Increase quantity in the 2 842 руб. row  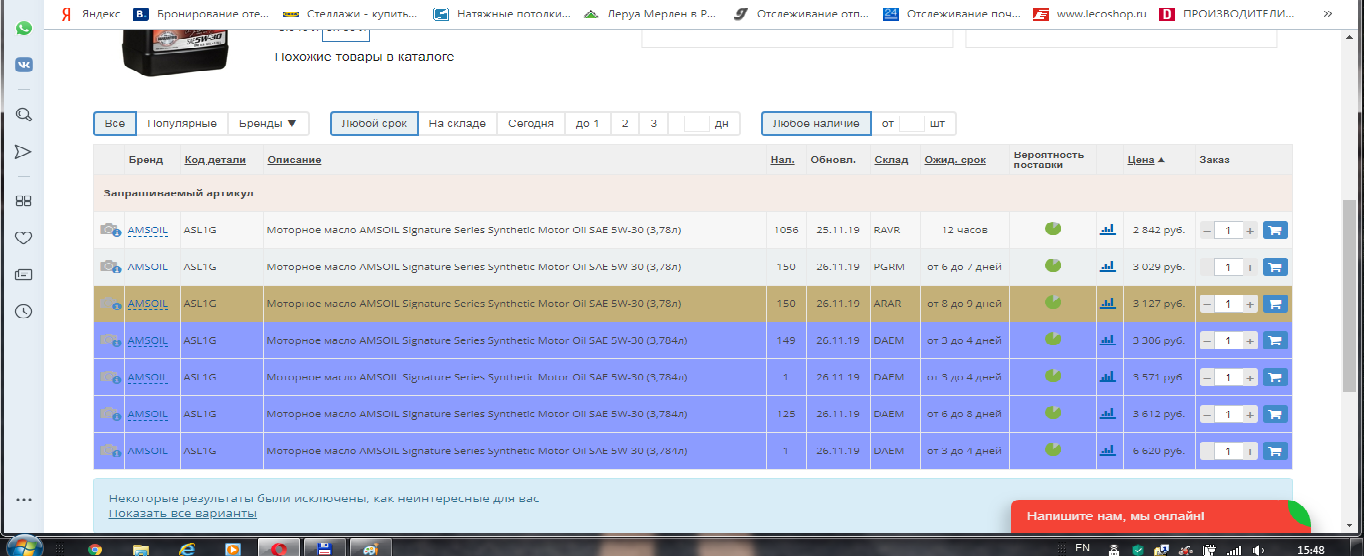[x=1250, y=230]
